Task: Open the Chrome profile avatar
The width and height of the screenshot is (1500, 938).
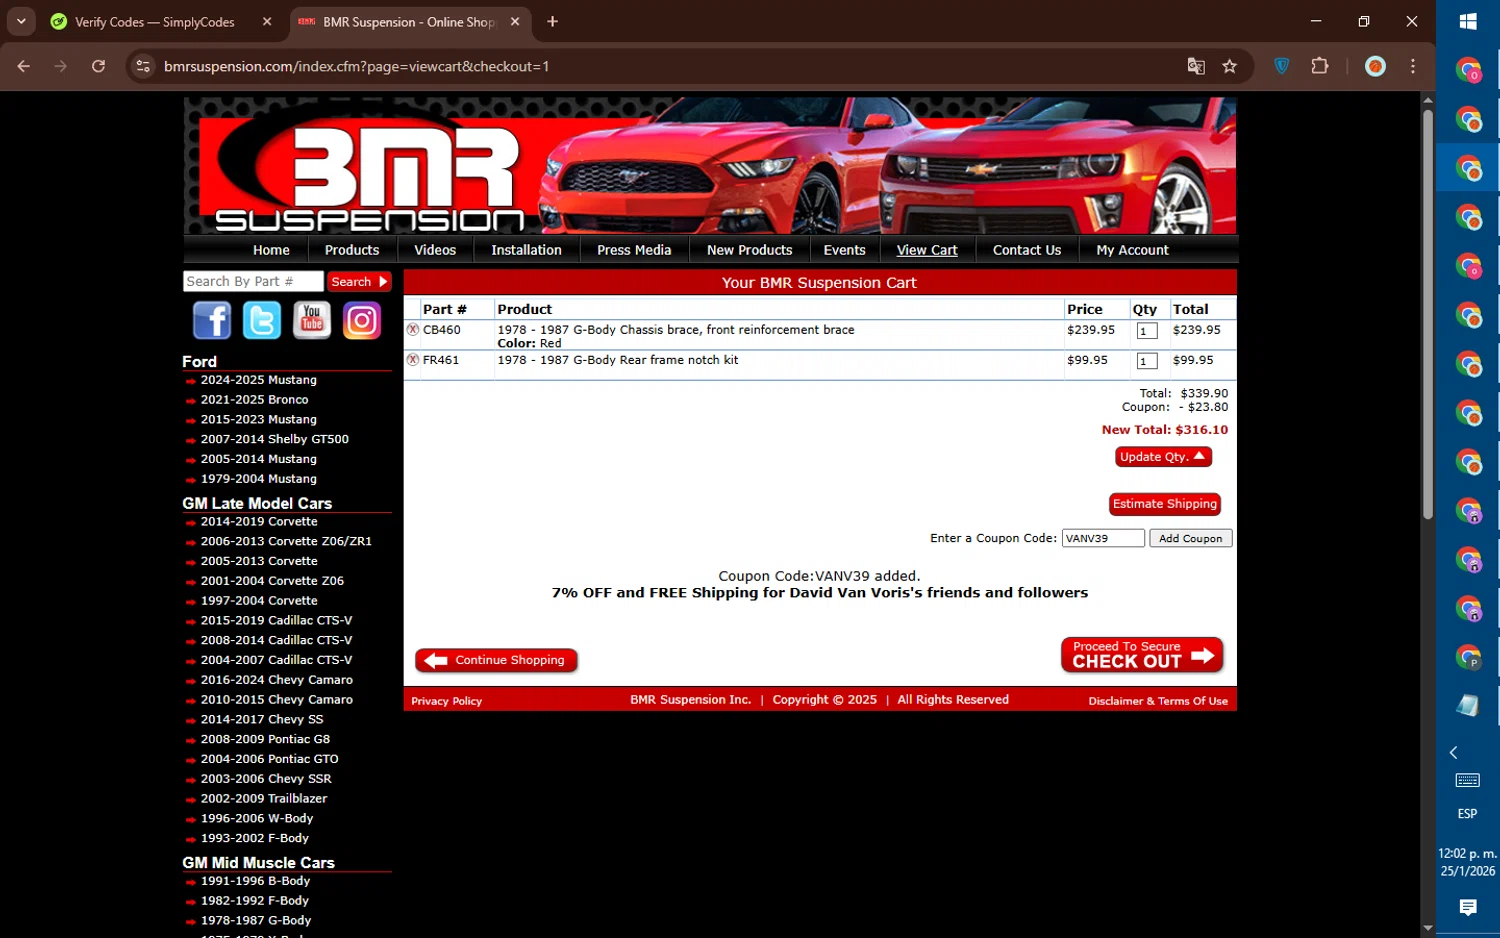Action: [1376, 66]
